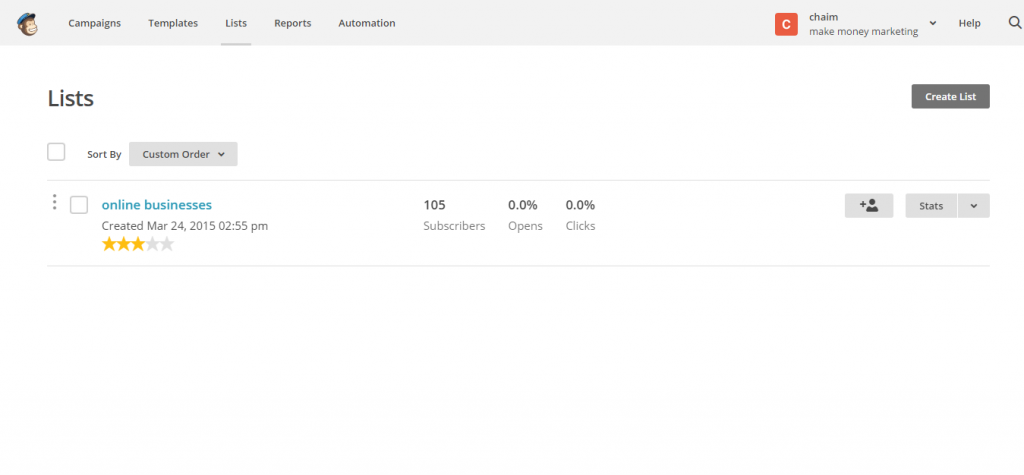
Task: Open search with the magnifier icon
Action: tap(1015, 23)
